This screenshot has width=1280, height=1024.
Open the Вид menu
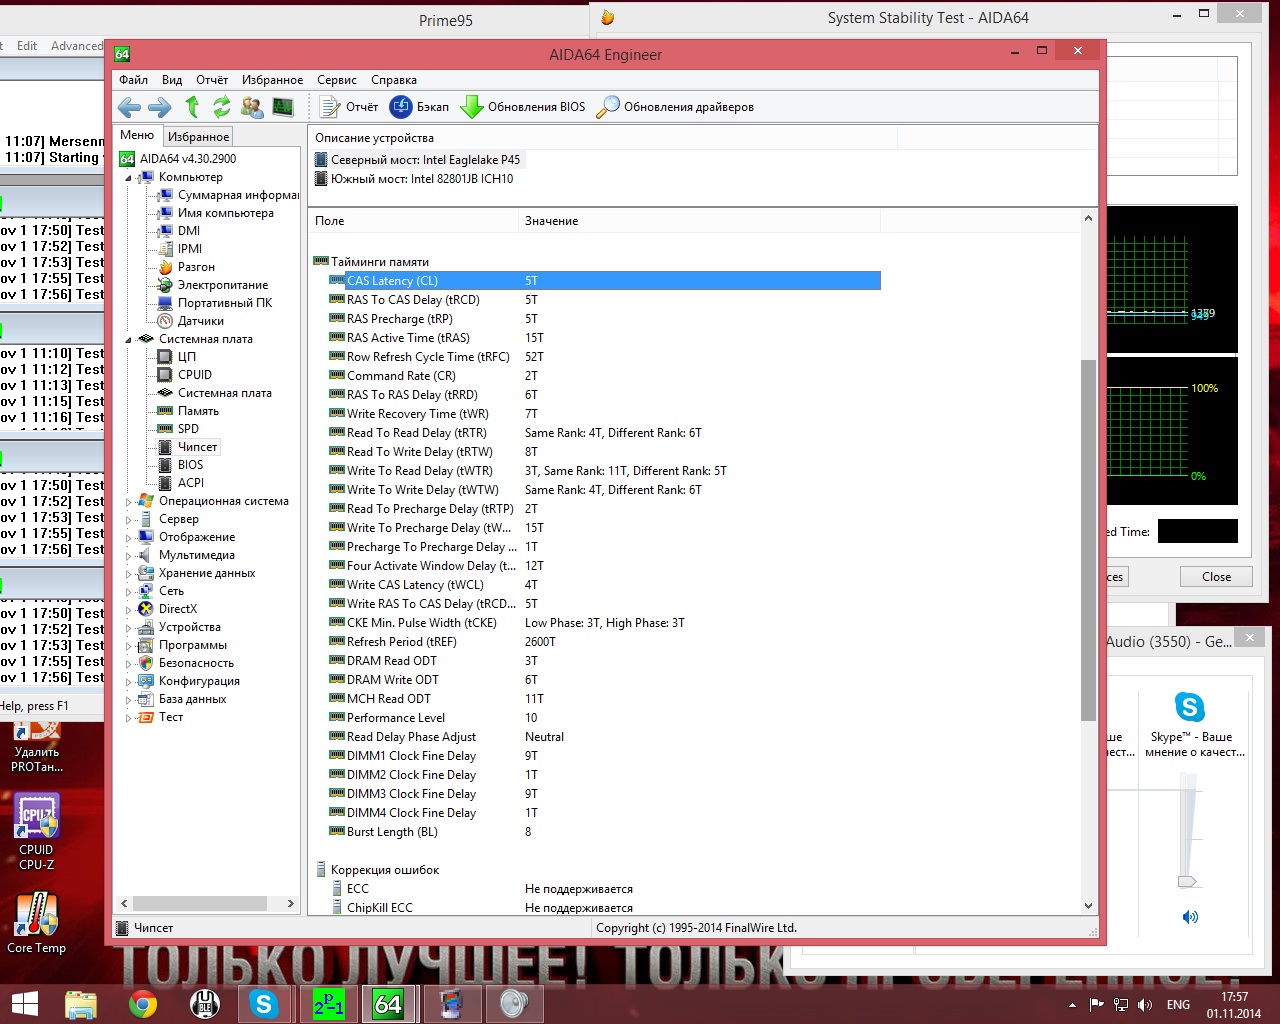coord(172,80)
